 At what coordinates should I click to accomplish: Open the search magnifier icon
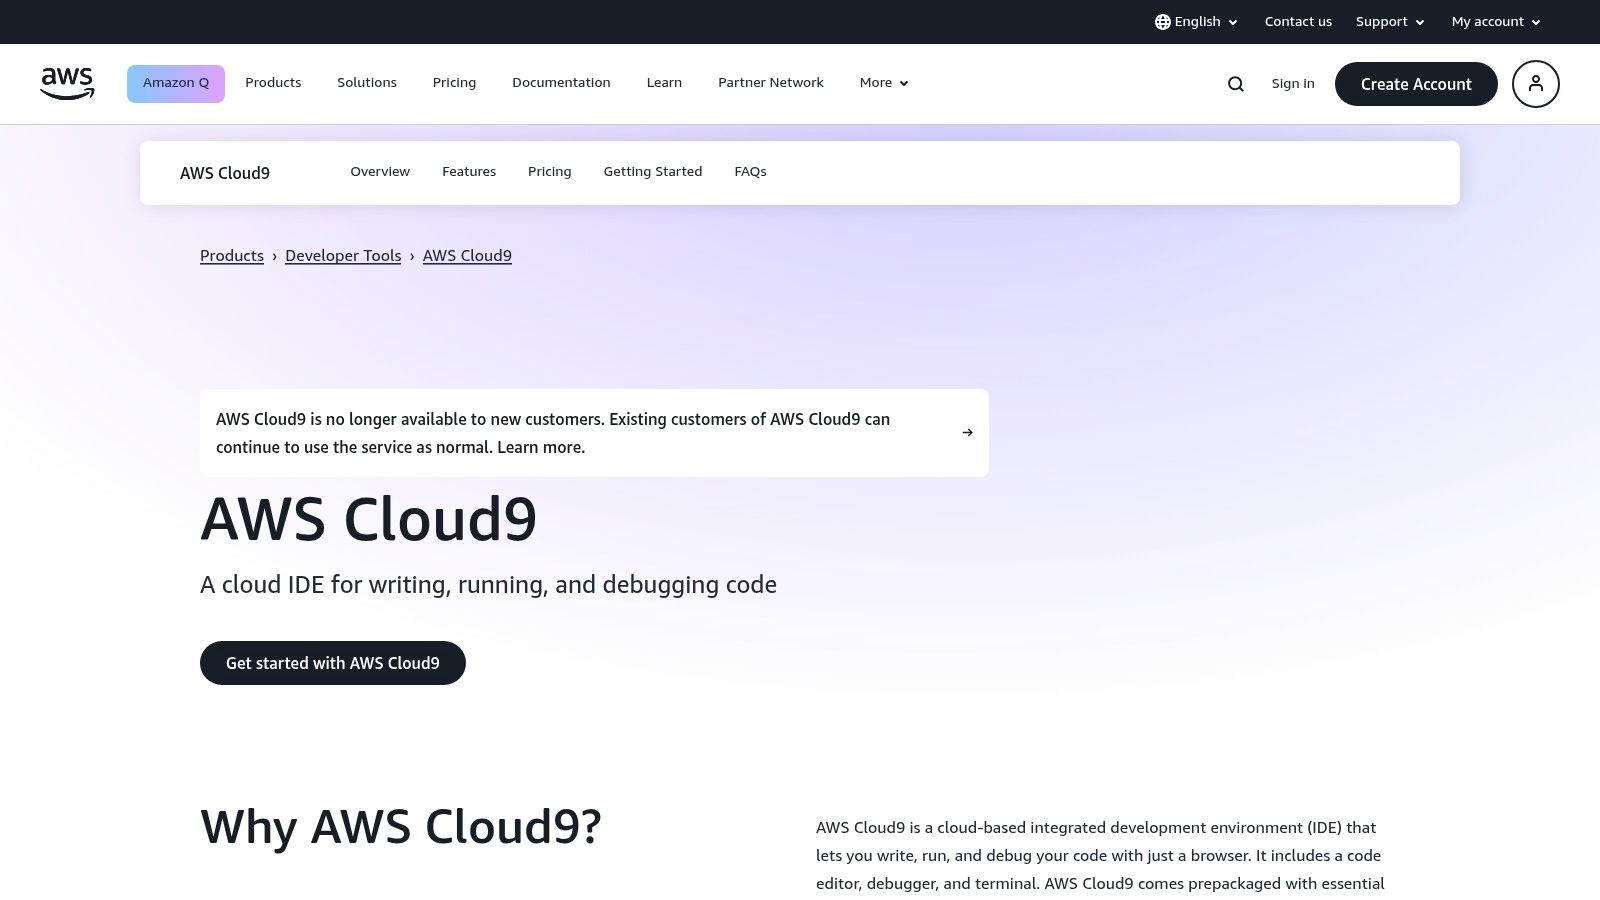[x=1236, y=84]
